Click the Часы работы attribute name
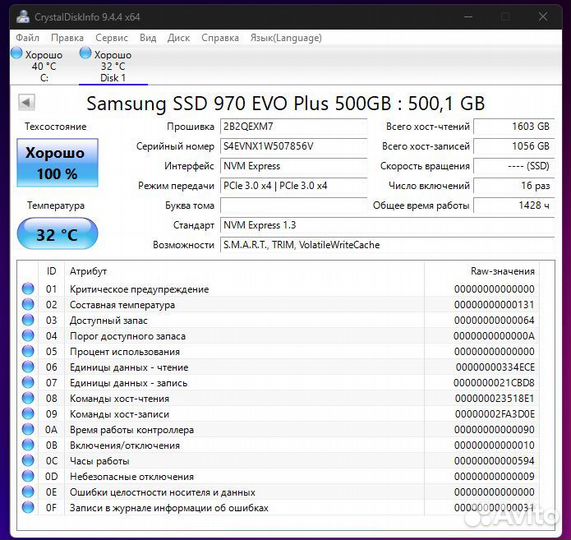Viewport: 571px width, 540px height. [99, 461]
